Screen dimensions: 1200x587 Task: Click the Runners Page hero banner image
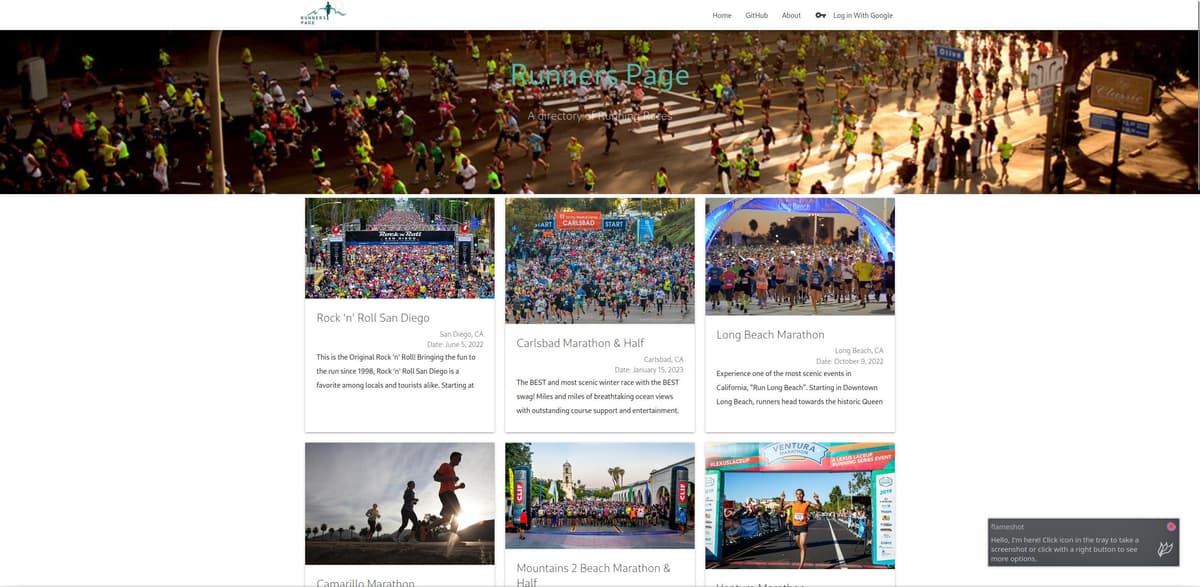point(600,110)
